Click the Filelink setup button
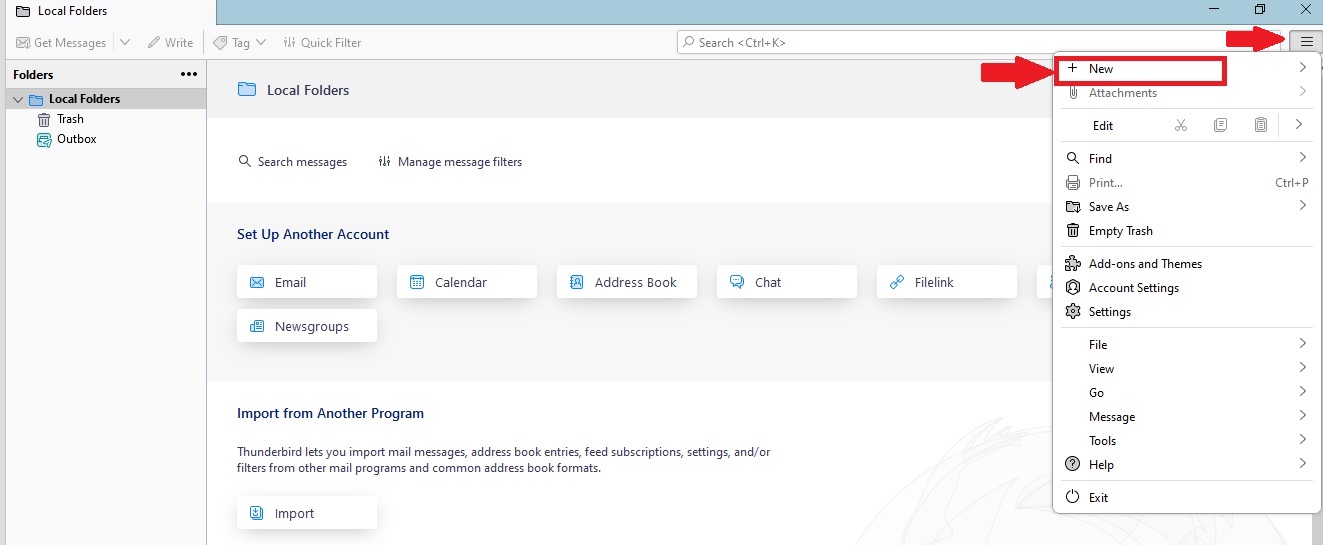Image resolution: width=1323 pixels, height=545 pixels. (x=947, y=282)
